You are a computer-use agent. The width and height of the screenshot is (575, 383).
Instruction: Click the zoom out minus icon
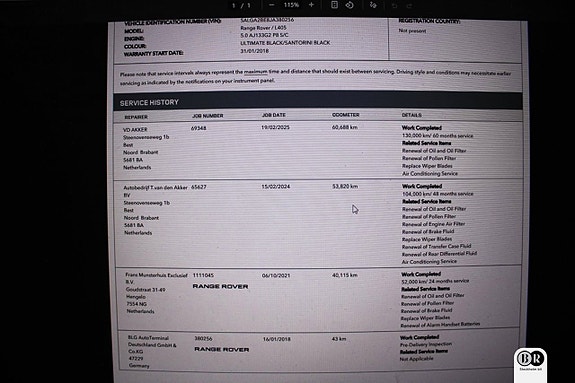(x=271, y=5)
